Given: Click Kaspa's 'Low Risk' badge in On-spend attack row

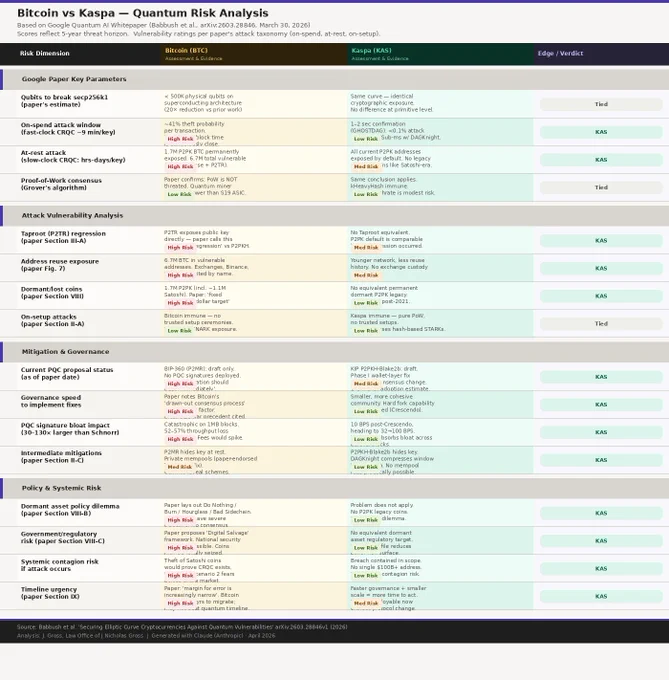Looking at the screenshot, I should click(x=366, y=139).
